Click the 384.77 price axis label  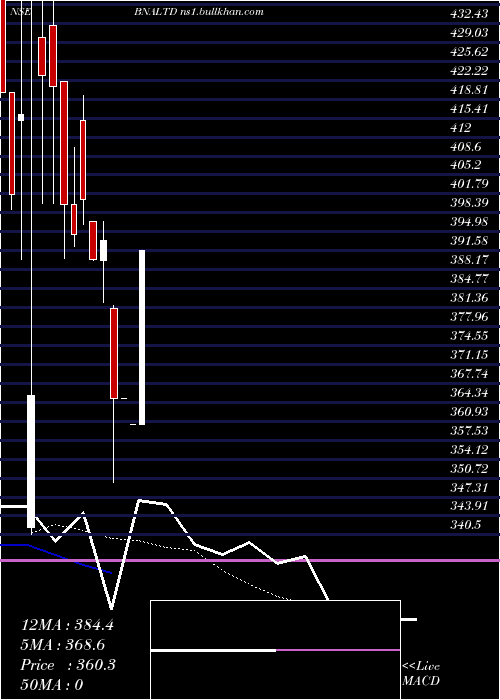(x=469, y=278)
